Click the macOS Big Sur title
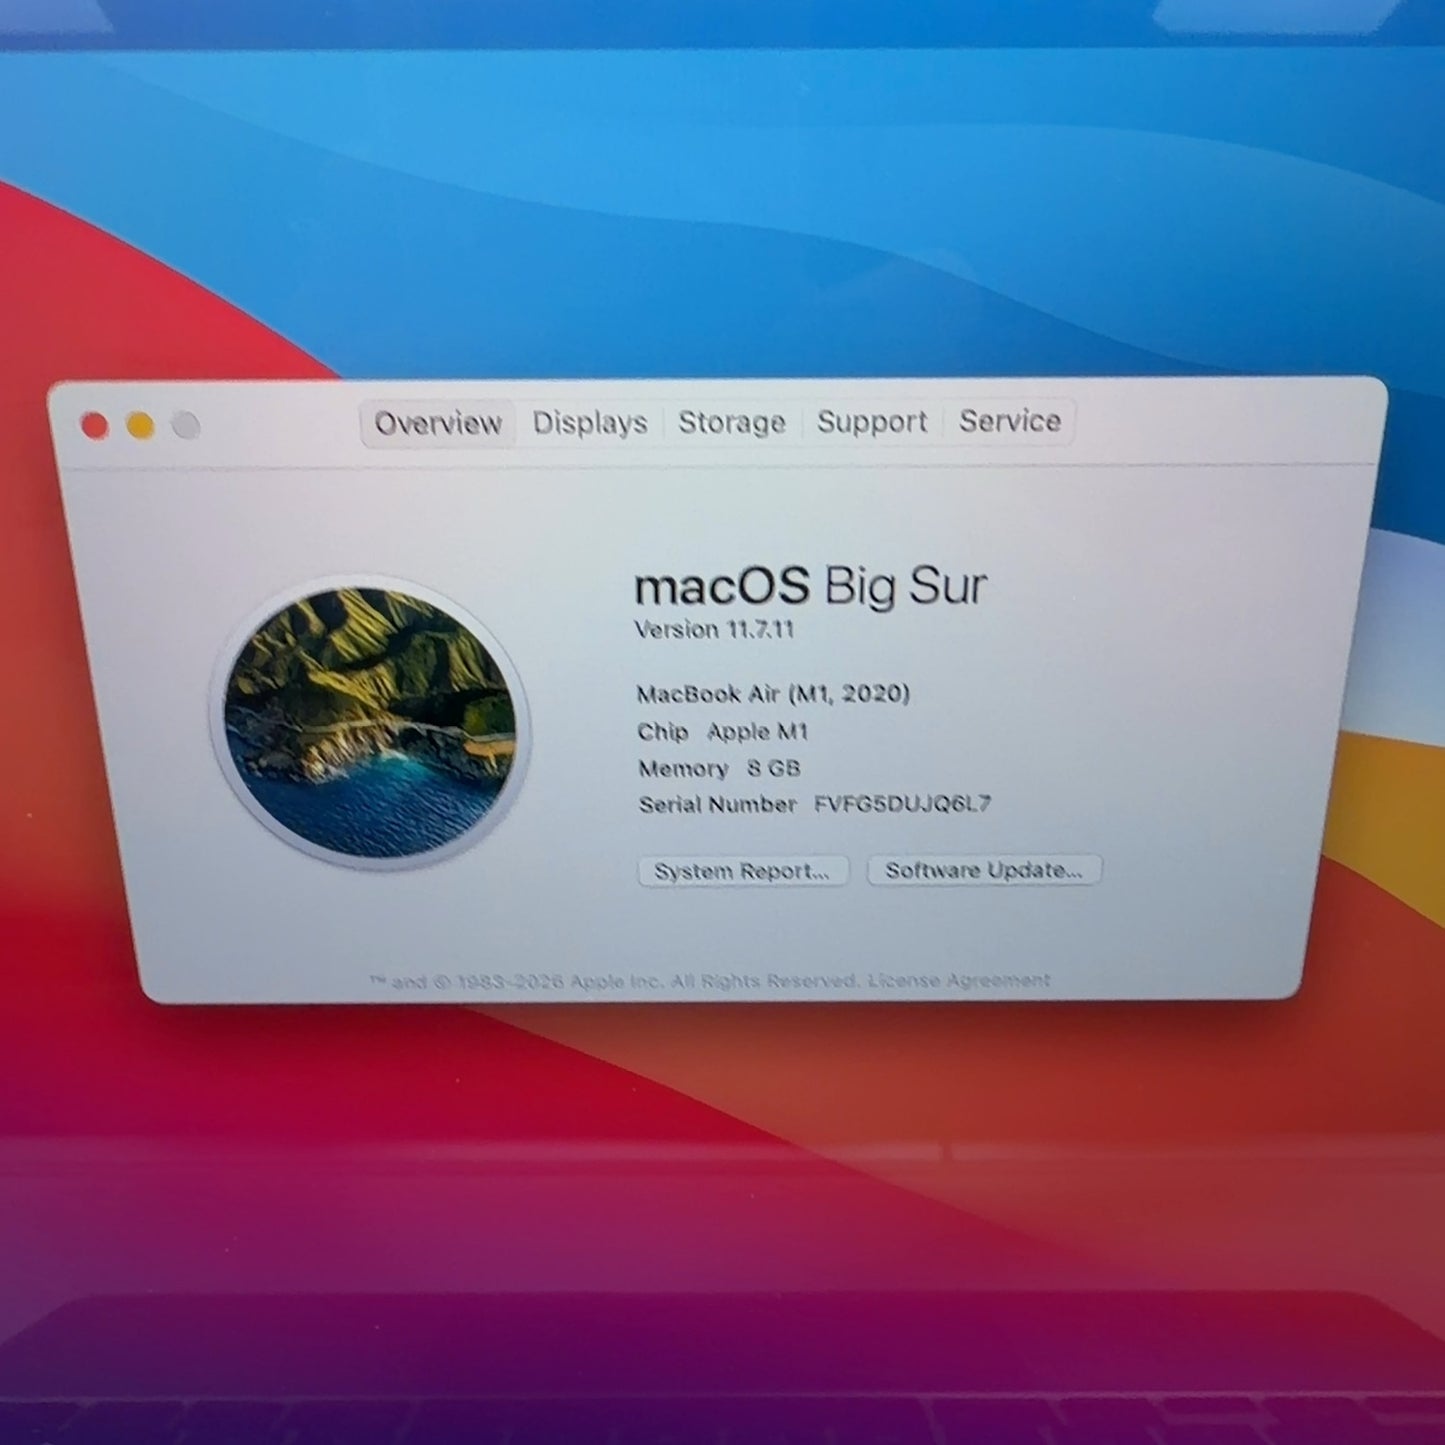 click(811, 587)
